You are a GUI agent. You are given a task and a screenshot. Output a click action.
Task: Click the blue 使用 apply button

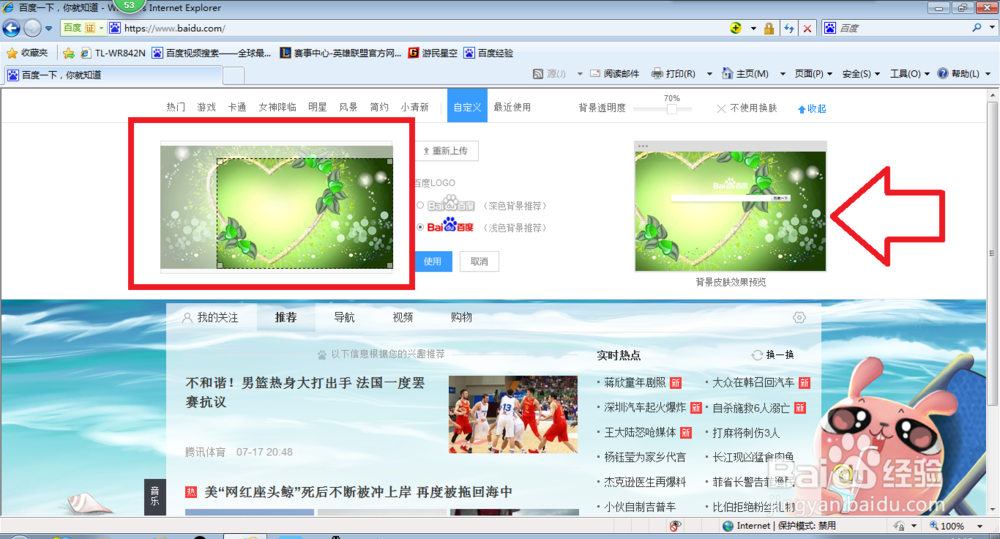point(433,262)
